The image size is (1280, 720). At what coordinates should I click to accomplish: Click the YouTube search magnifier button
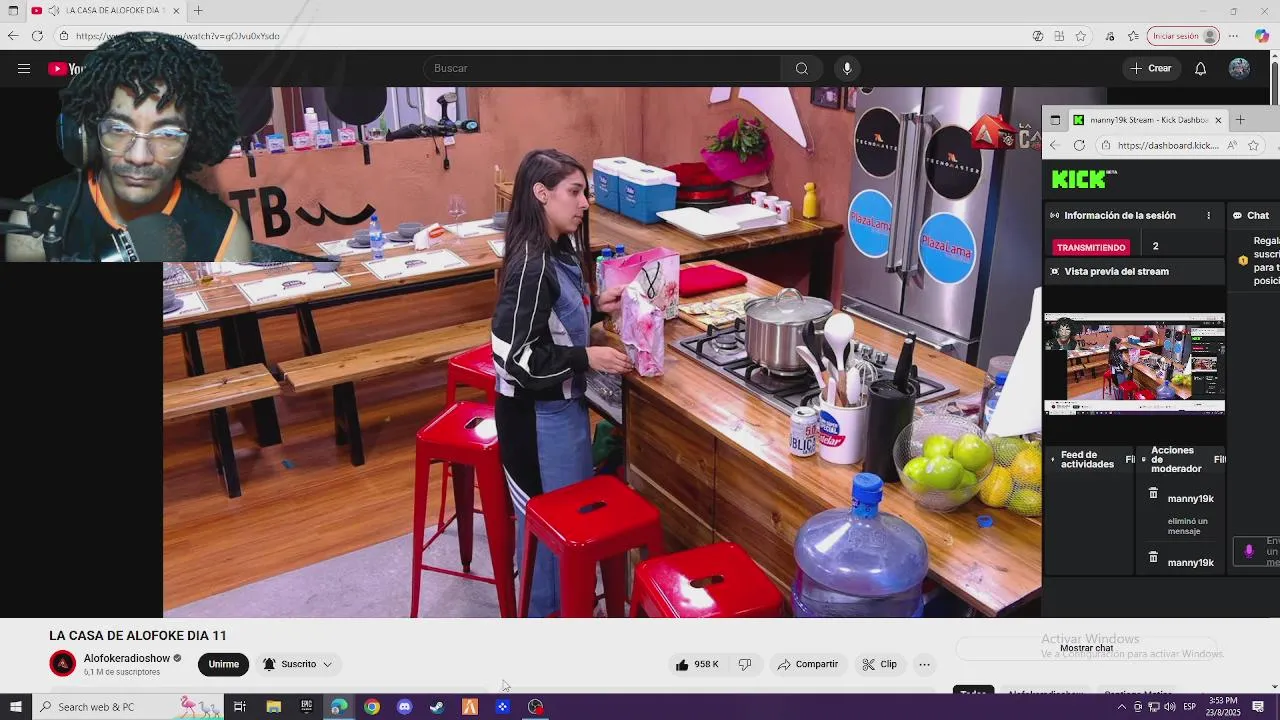801,68
